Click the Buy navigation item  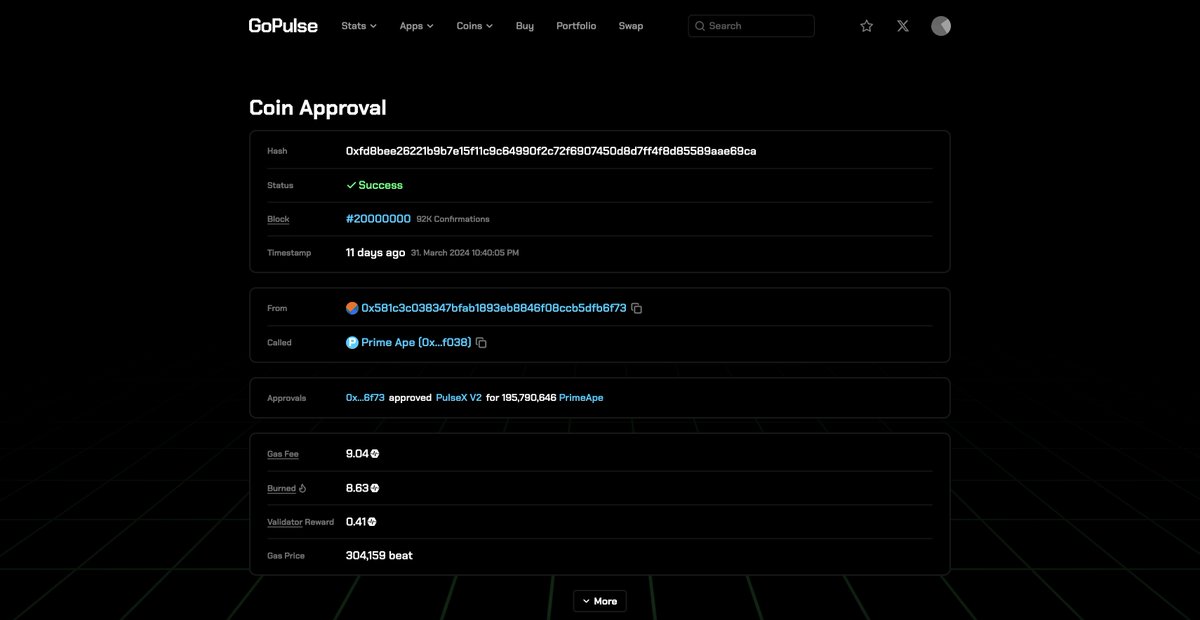tap(524, 25)
